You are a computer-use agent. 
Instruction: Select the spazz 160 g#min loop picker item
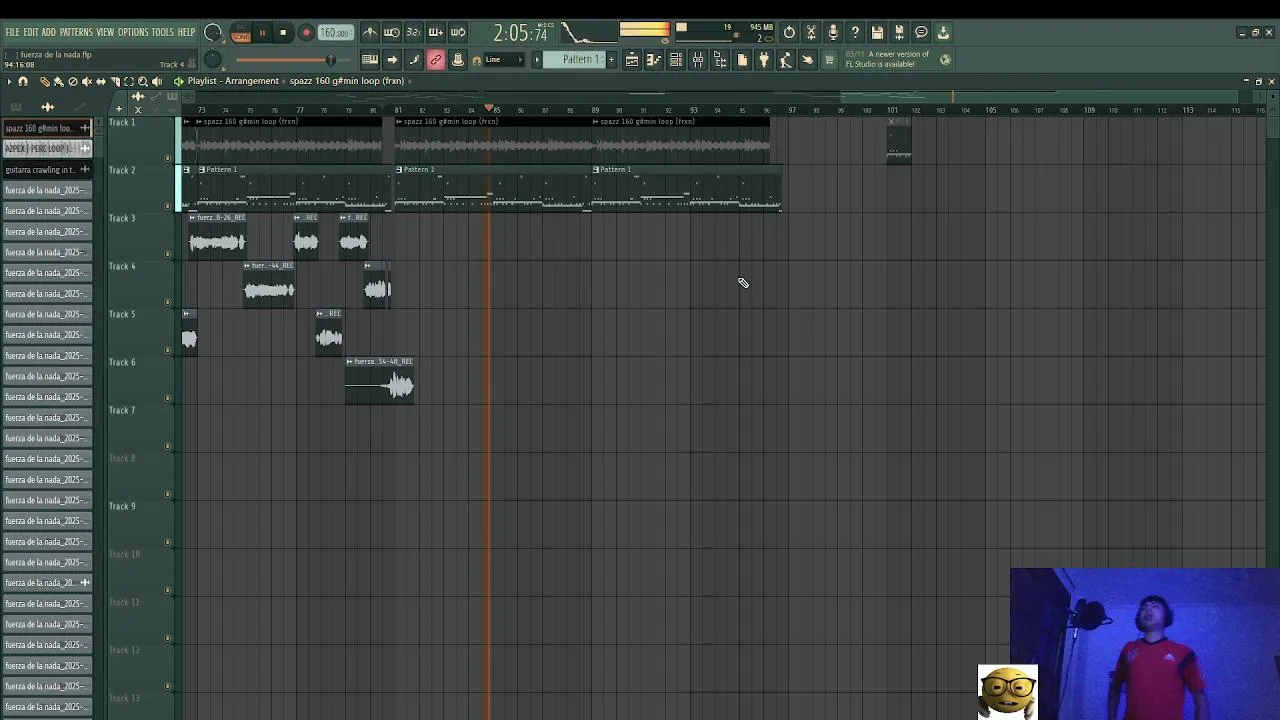(x=47, y=128)
